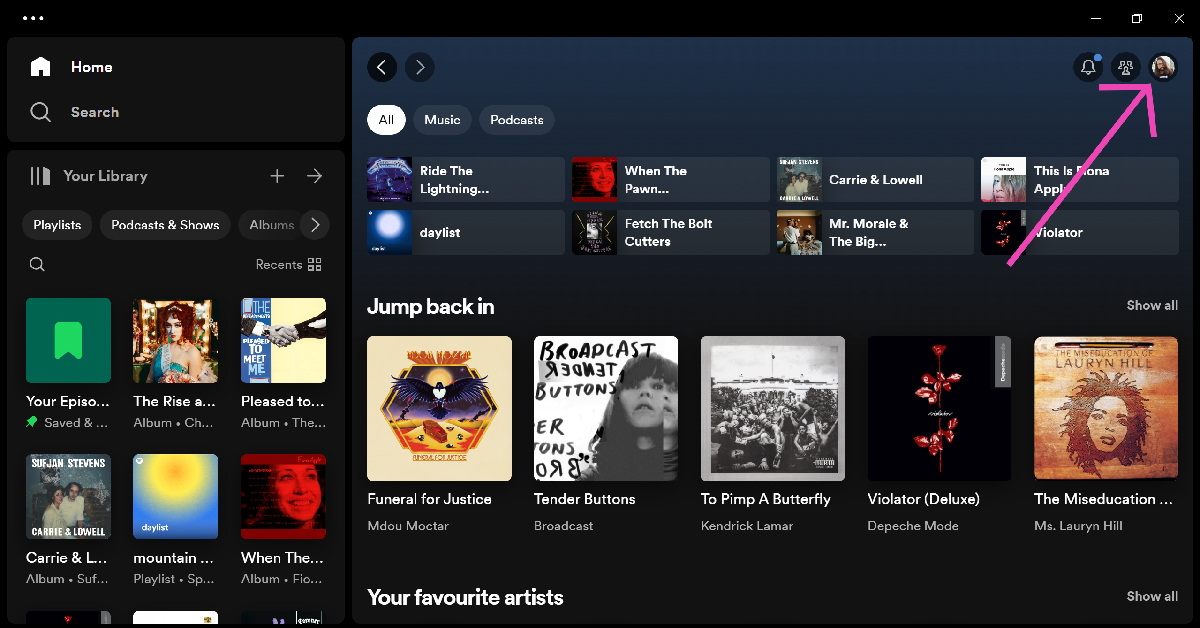Expand Your Library with arrow icon

[314, 176]
